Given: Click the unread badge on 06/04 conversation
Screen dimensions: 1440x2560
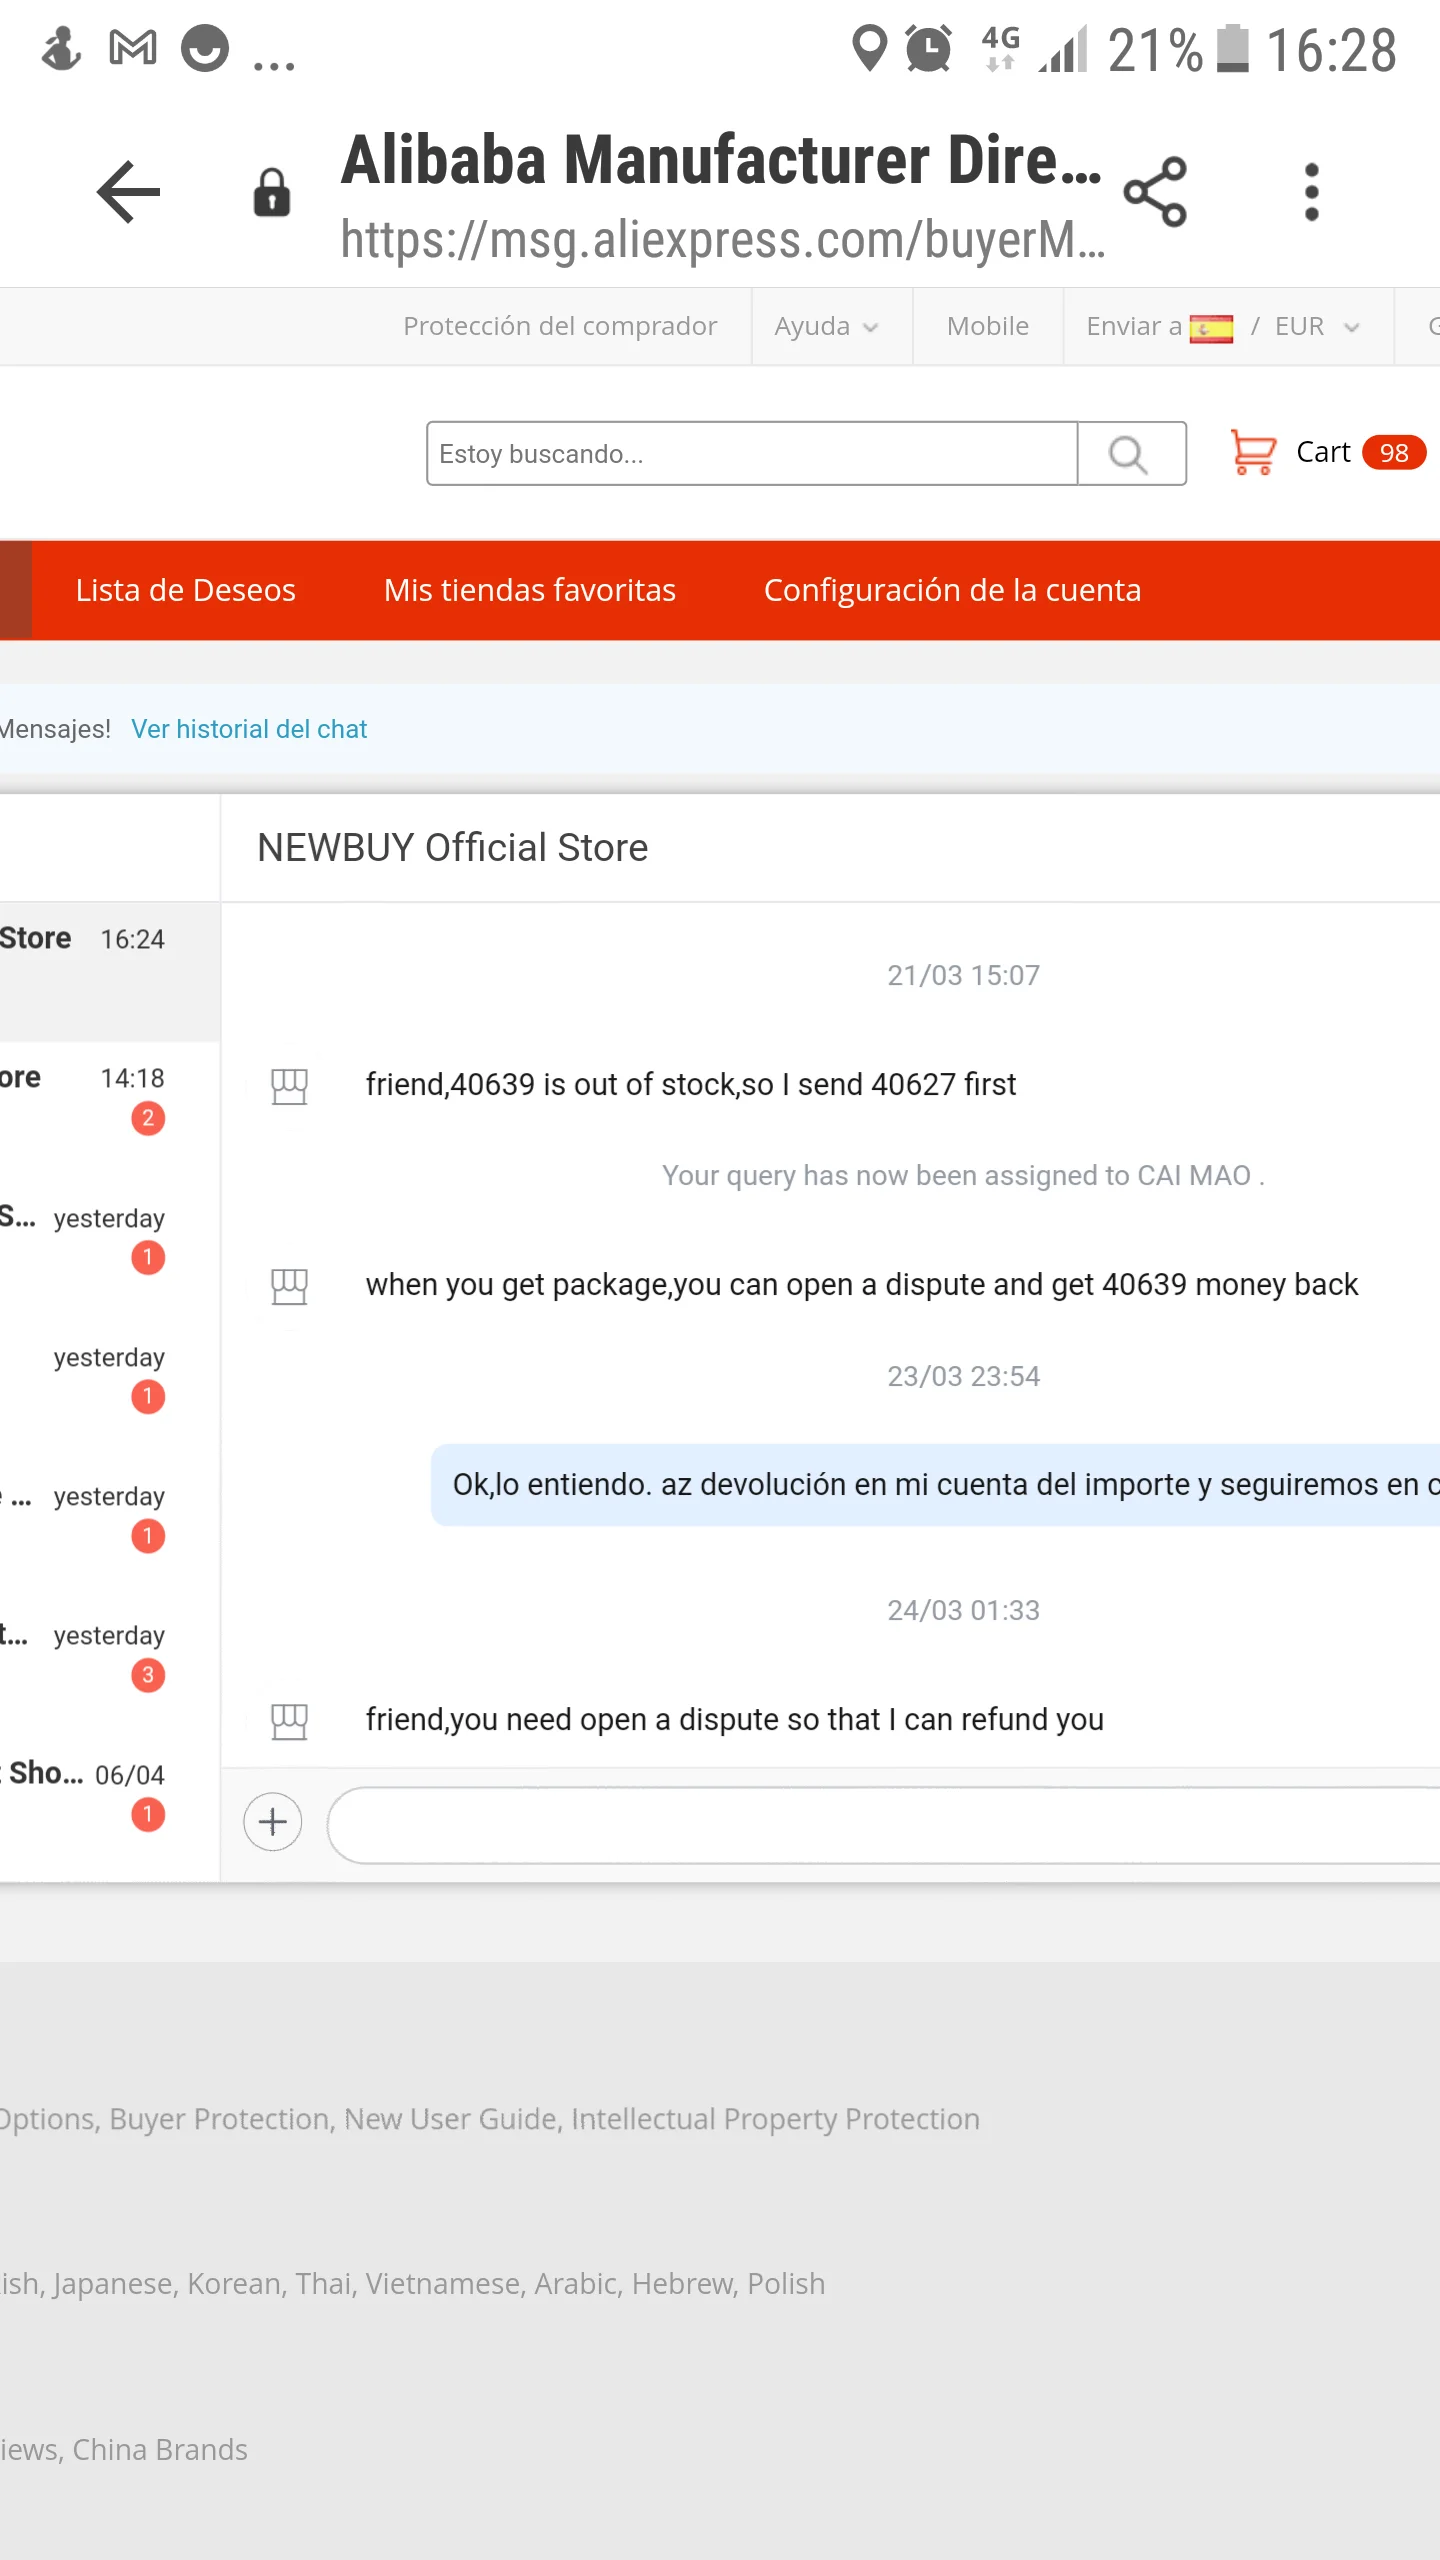Looking at the screenshot, I should tap(148, 1814).
